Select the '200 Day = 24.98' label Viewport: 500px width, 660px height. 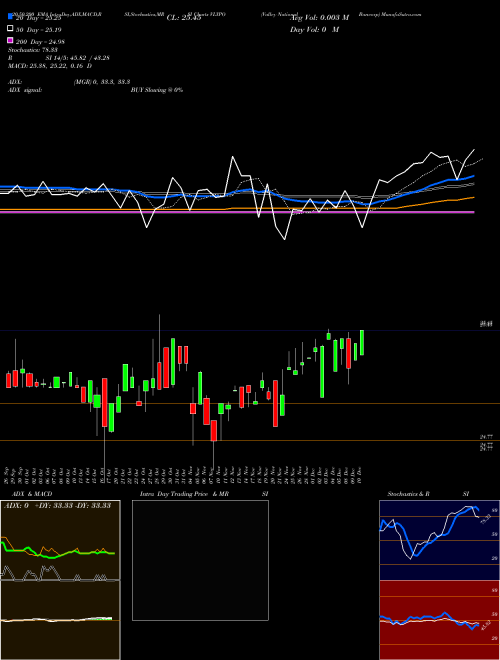click(40, 42)
